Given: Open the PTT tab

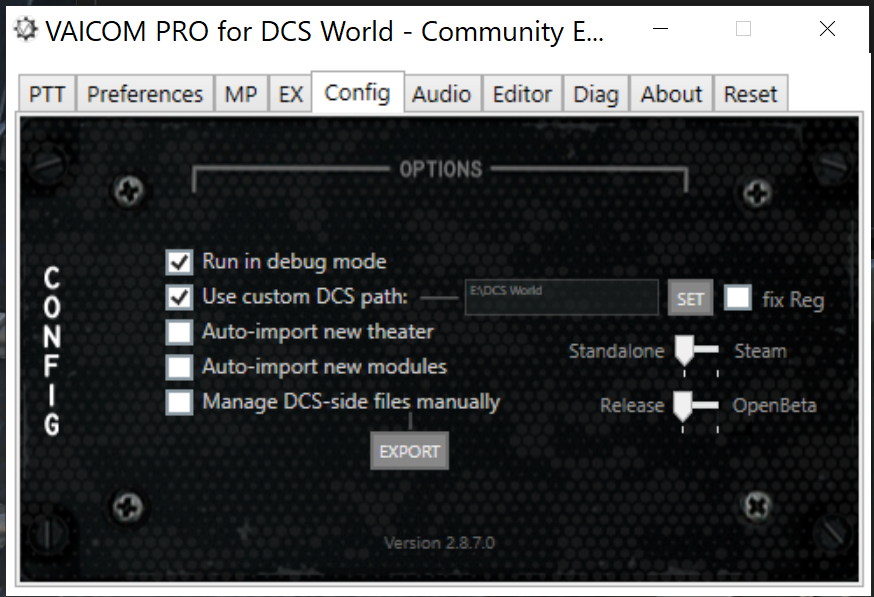Looking at the screenshot, I should pyautogui.click(x=47, y=94).
